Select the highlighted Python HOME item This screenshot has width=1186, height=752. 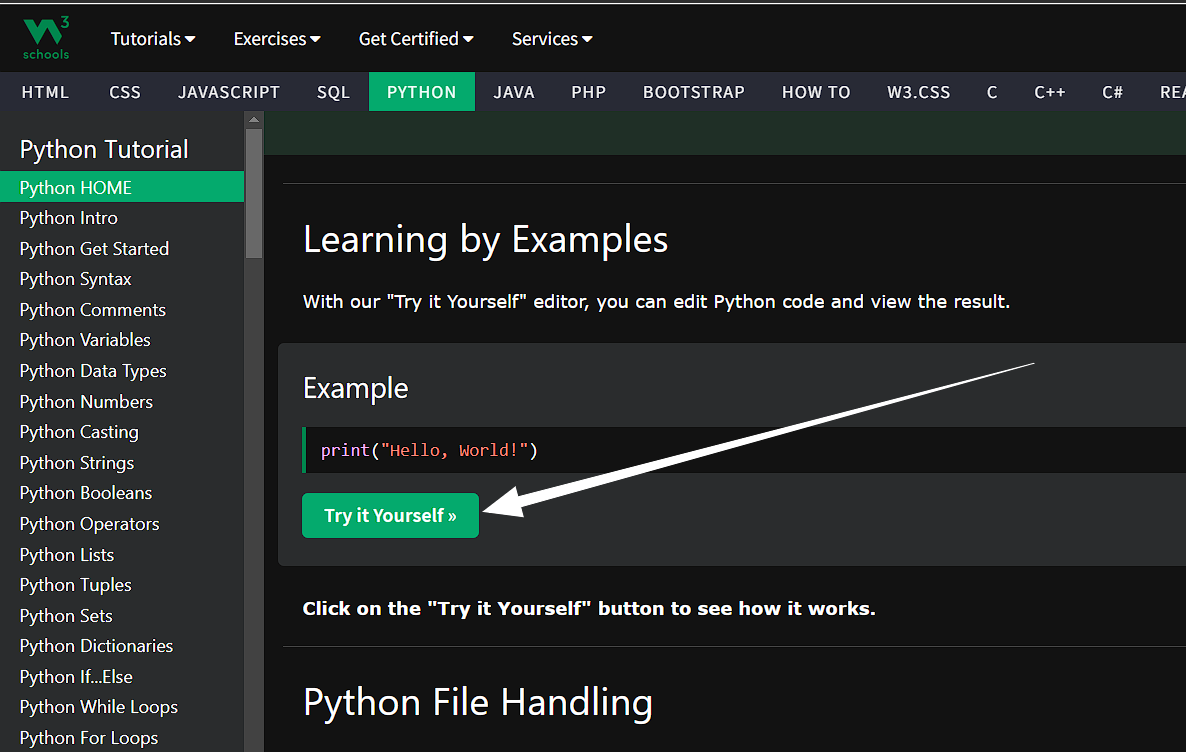coord(75,188)
